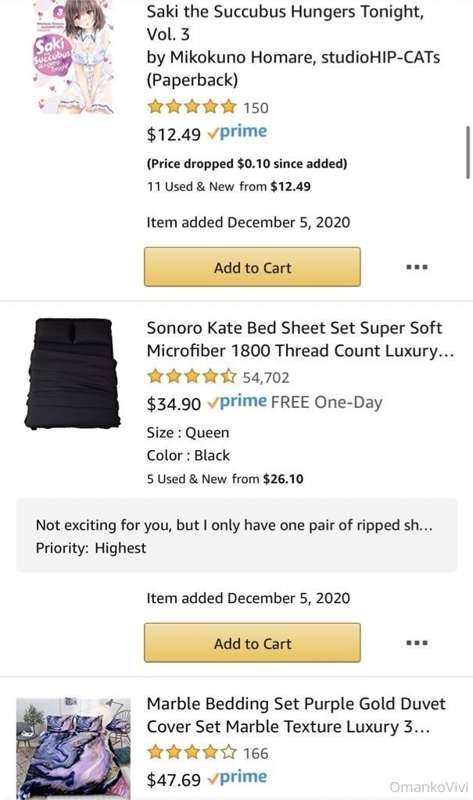The height and width of the screenshot is (800, 473).
Task: Open the purple marble bedding product image
Action: tap(73, 748)
